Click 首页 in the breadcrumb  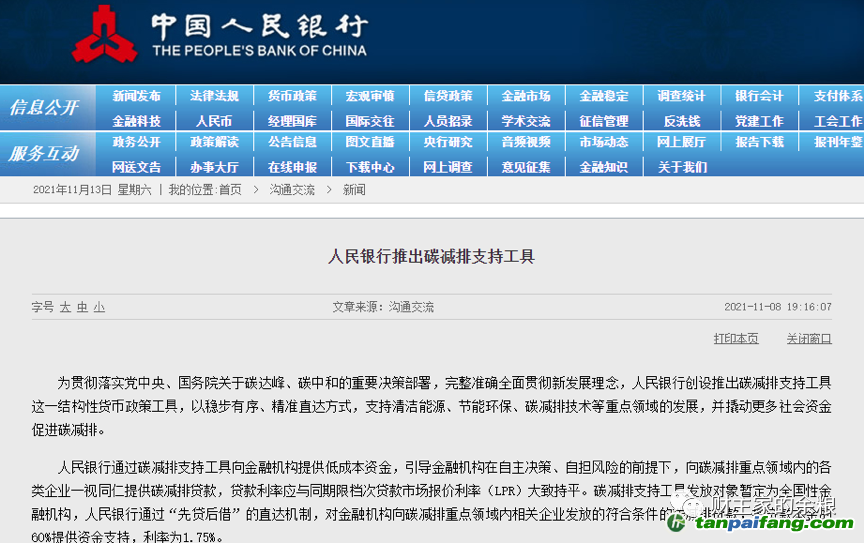[x=230, y=189]
